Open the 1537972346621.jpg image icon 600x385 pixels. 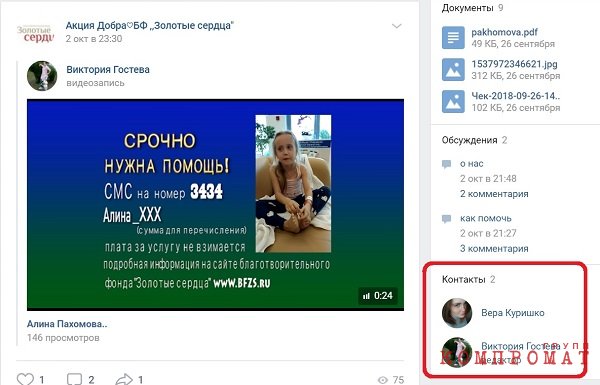(x=453, y=70)
